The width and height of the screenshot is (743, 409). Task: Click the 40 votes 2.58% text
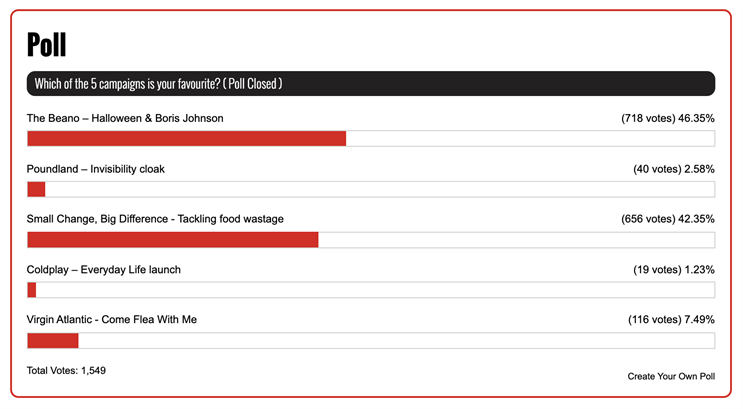(x=674, y=169)
